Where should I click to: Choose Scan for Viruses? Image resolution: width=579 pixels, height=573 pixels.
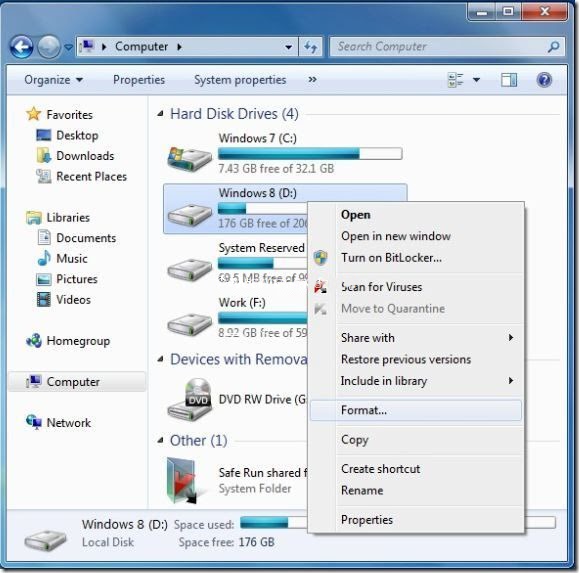click(416, 287)
